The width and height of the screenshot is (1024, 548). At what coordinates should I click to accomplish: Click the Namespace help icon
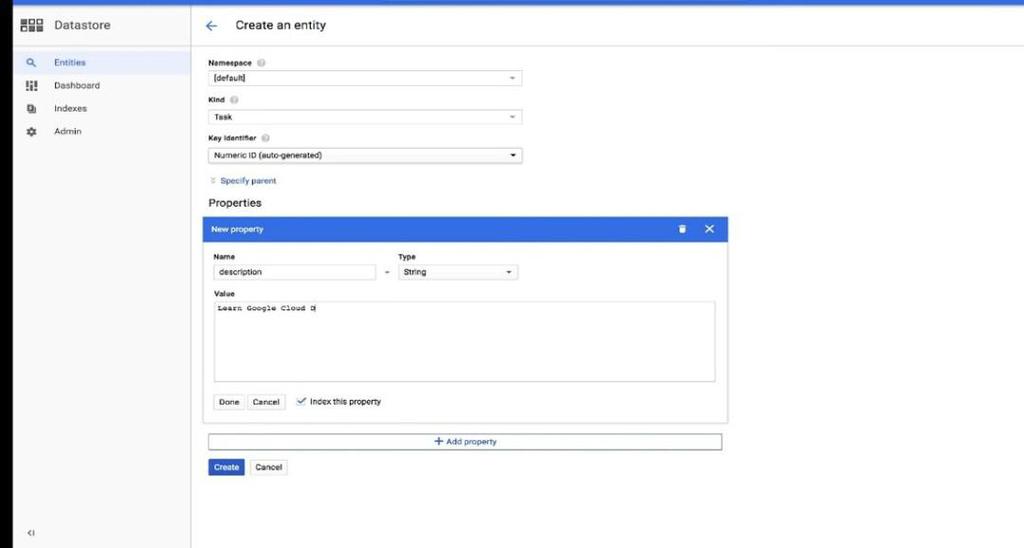[261, 63]
